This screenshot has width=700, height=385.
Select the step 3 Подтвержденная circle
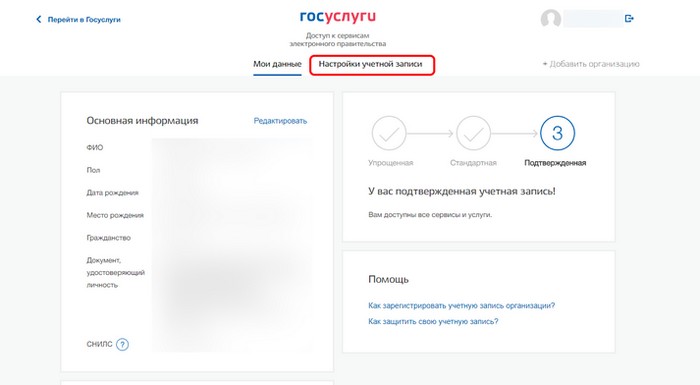pos(557,133)
